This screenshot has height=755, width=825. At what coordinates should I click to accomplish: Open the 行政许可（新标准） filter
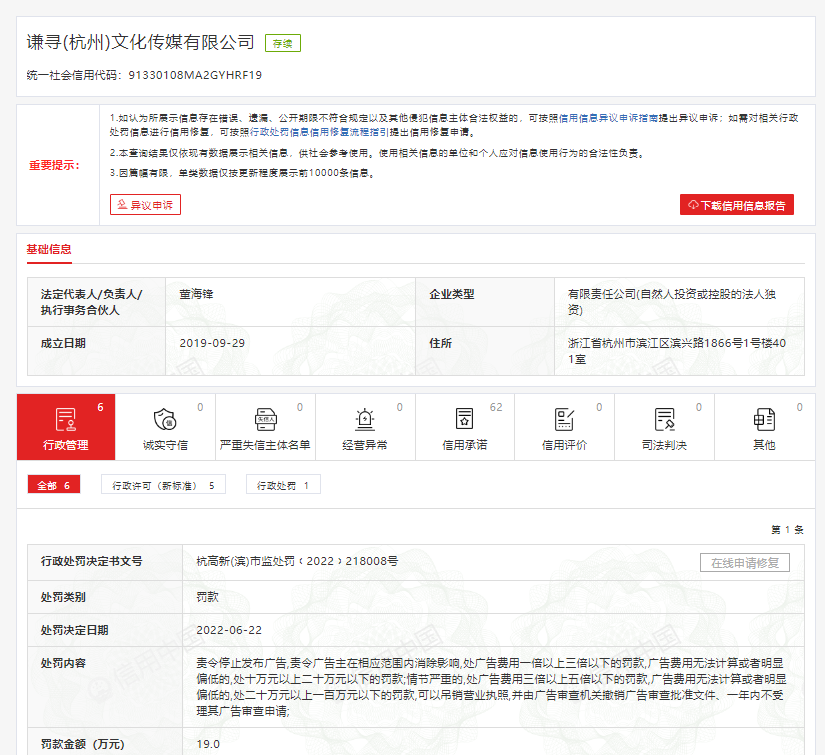pos(160,484)
